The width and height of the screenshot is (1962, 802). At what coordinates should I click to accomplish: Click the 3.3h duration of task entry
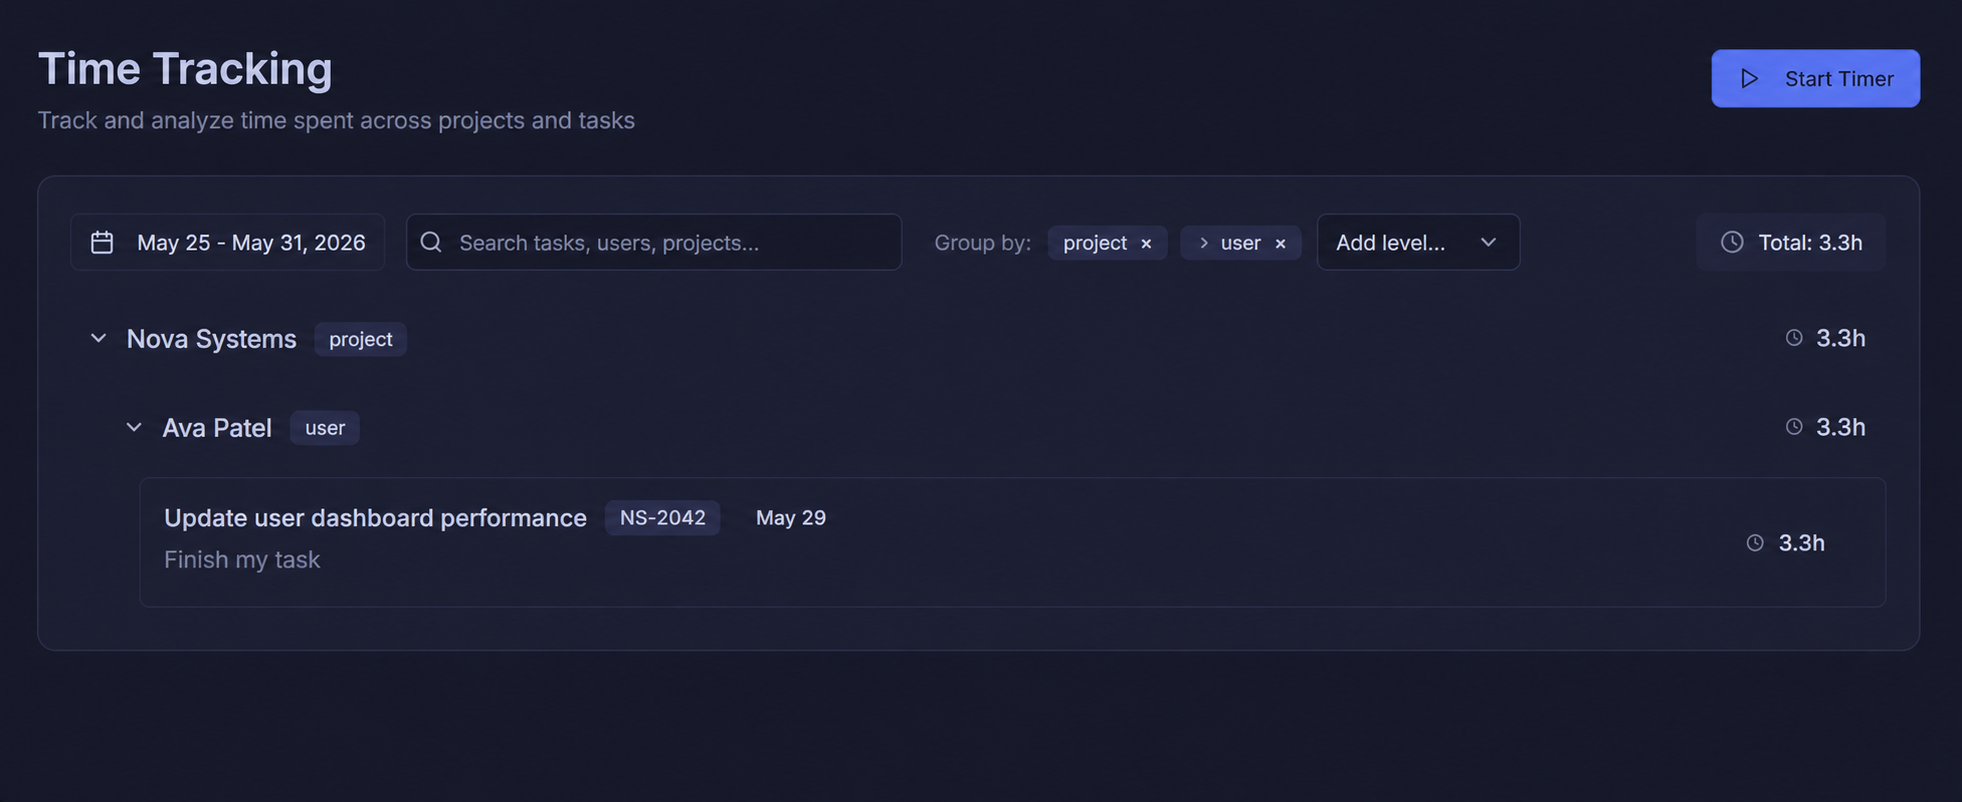coord(1801,543)
